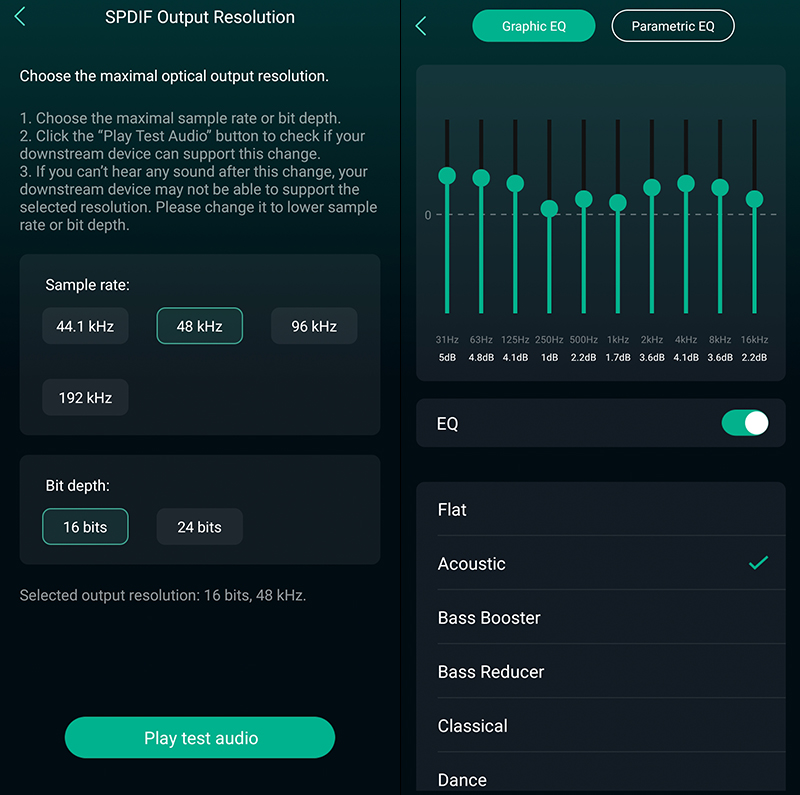Image resolution: width=800 pixels, height=795 pixels.
Task: Choose 192 kHz sample rate
Action: pyautogui.click(x=85, y=397)
